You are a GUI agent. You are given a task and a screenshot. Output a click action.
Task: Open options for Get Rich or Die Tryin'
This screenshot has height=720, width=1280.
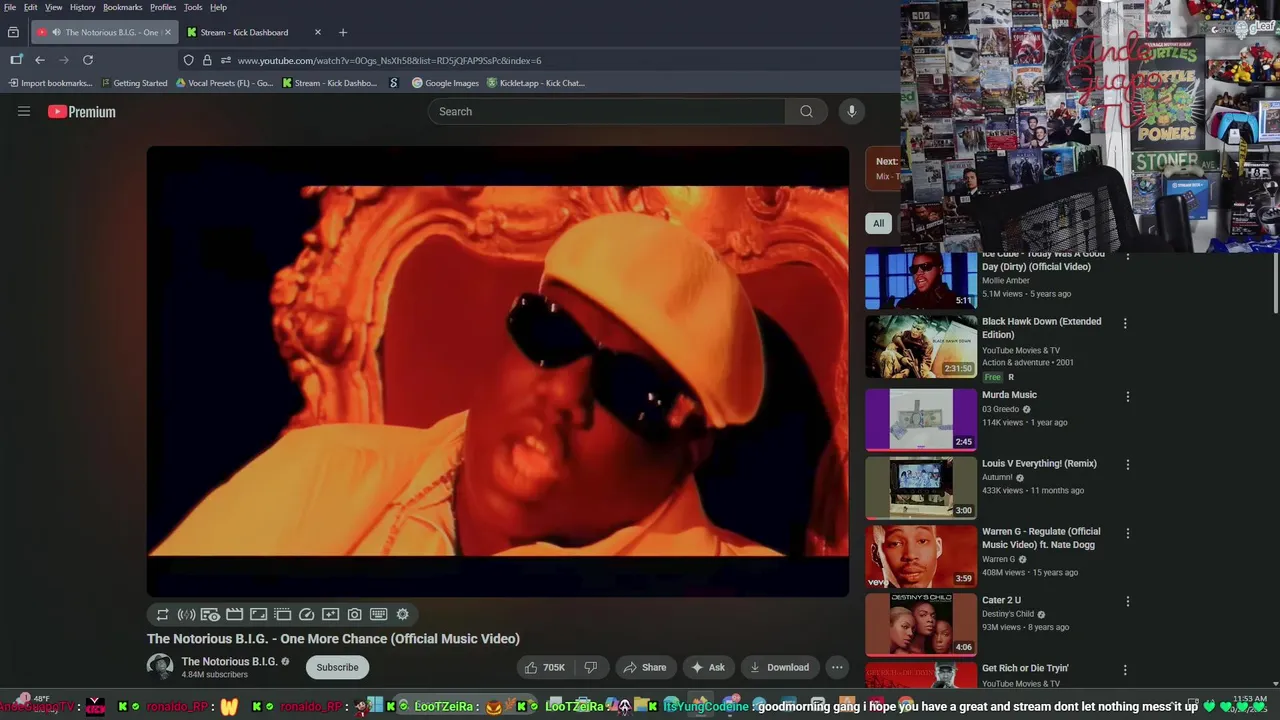point(1125,669)
